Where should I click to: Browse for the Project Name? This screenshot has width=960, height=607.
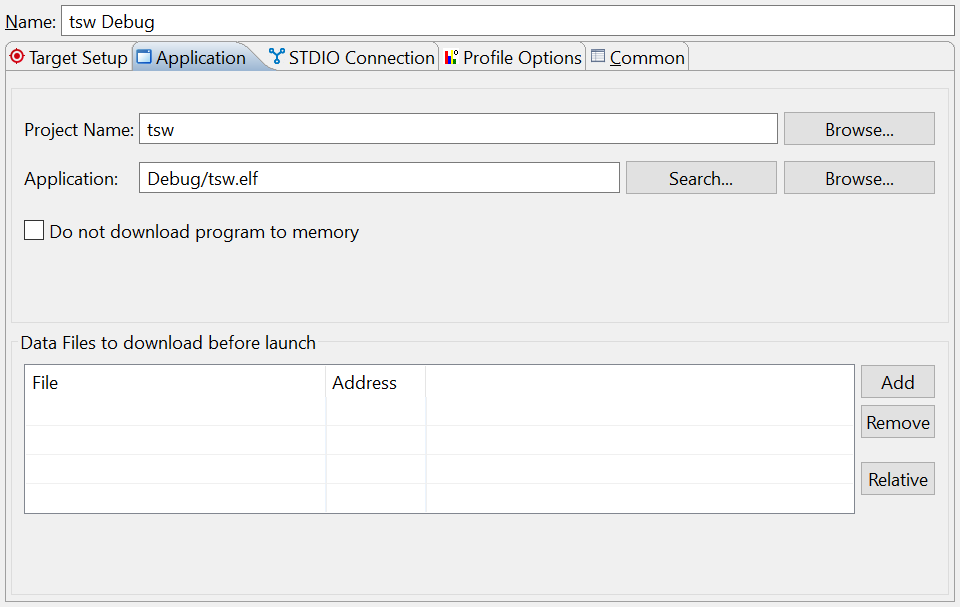(x=859, y=129)
